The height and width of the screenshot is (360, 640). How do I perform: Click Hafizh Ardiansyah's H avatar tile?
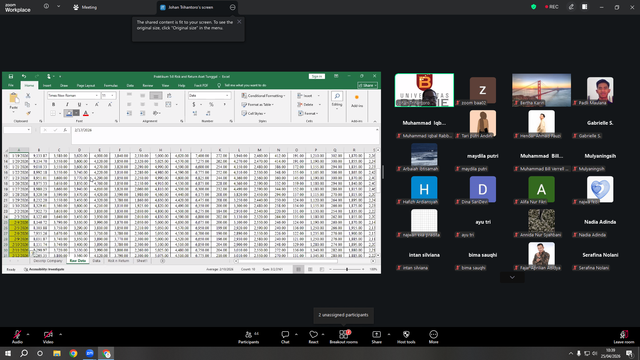point(424,189)
